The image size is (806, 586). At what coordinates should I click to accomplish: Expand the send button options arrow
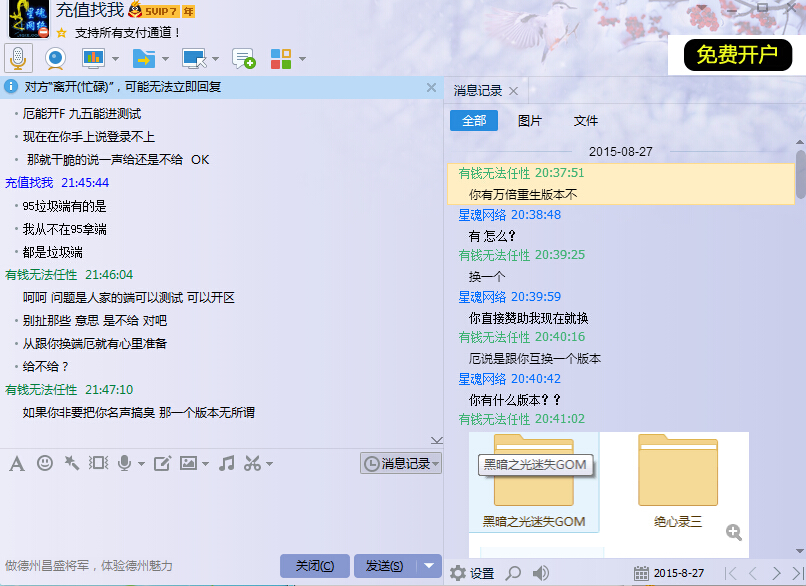point(429,566)
